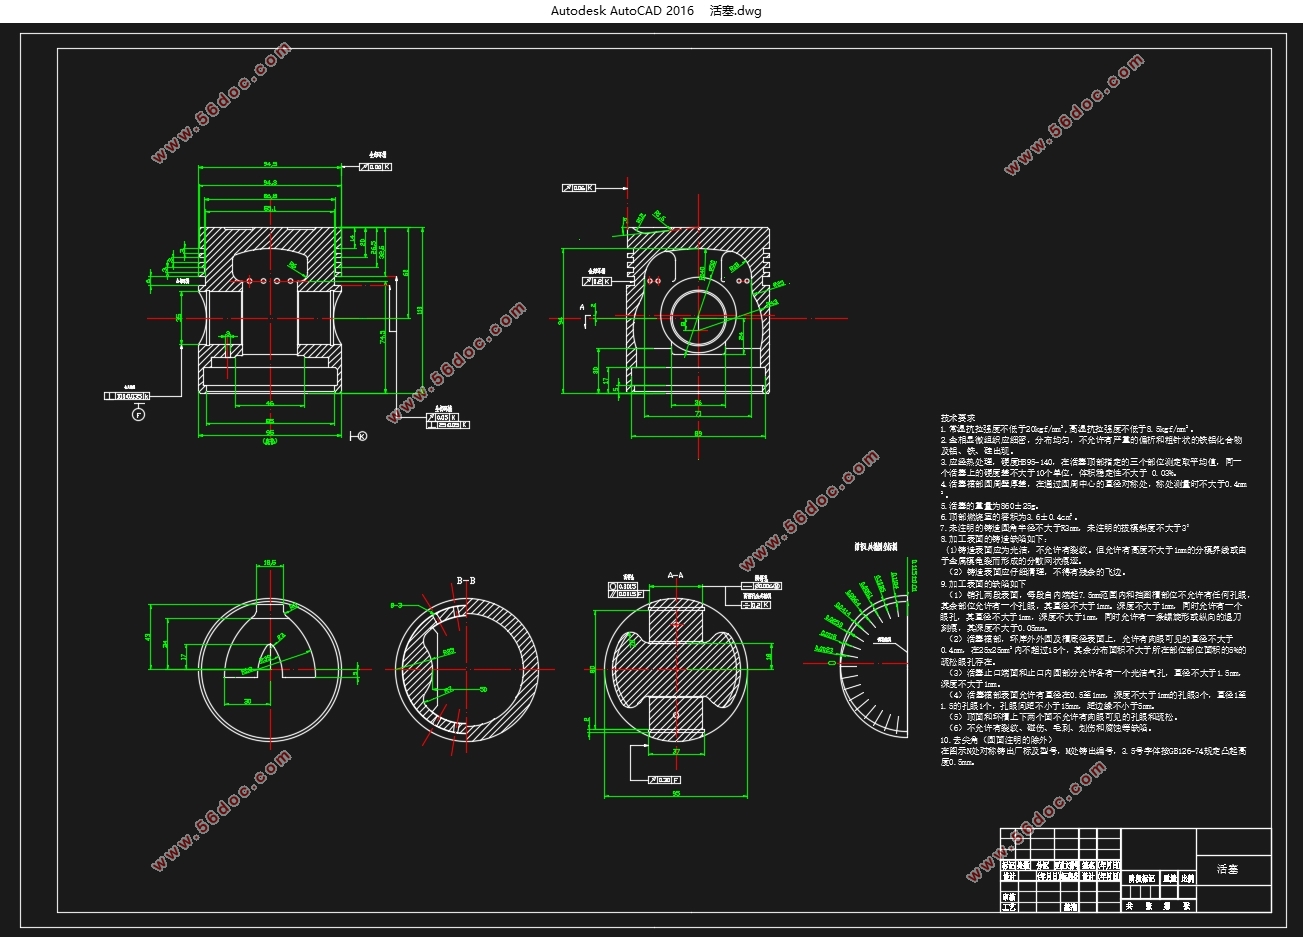Image resolution: width=1303 pixels, height=937 pixels.
Task: Click the 工艺 cell in the title block
Action: pyautogui.click(x=1009, y=906)
